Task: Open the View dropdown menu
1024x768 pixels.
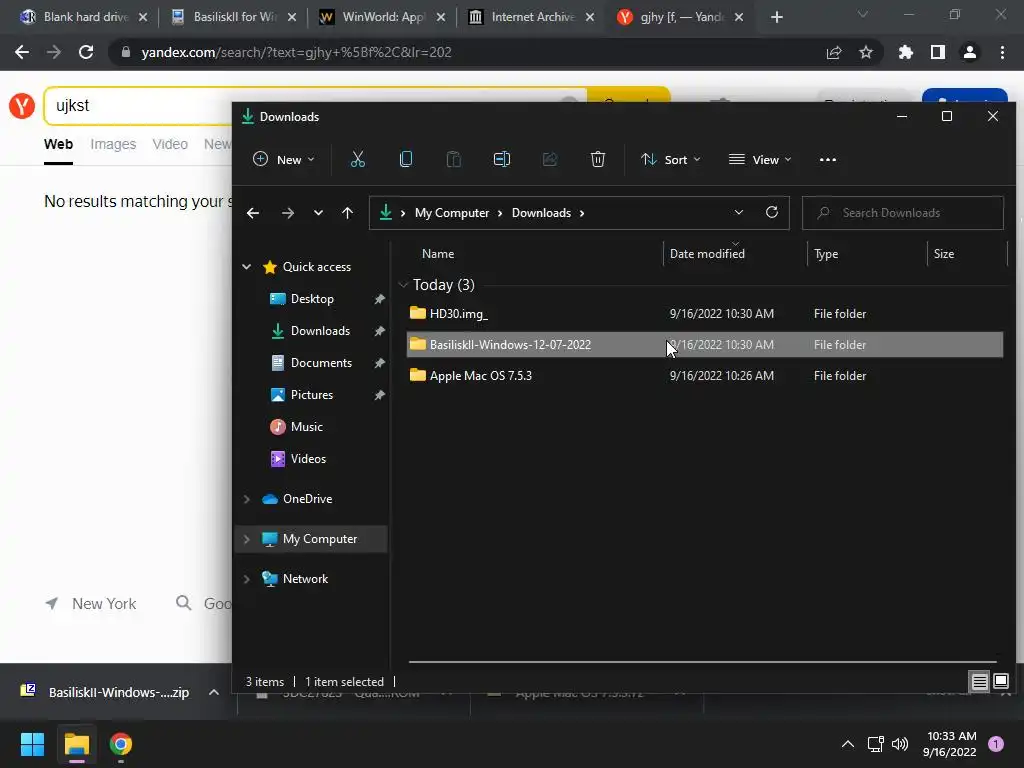Action: coord(760,159)
